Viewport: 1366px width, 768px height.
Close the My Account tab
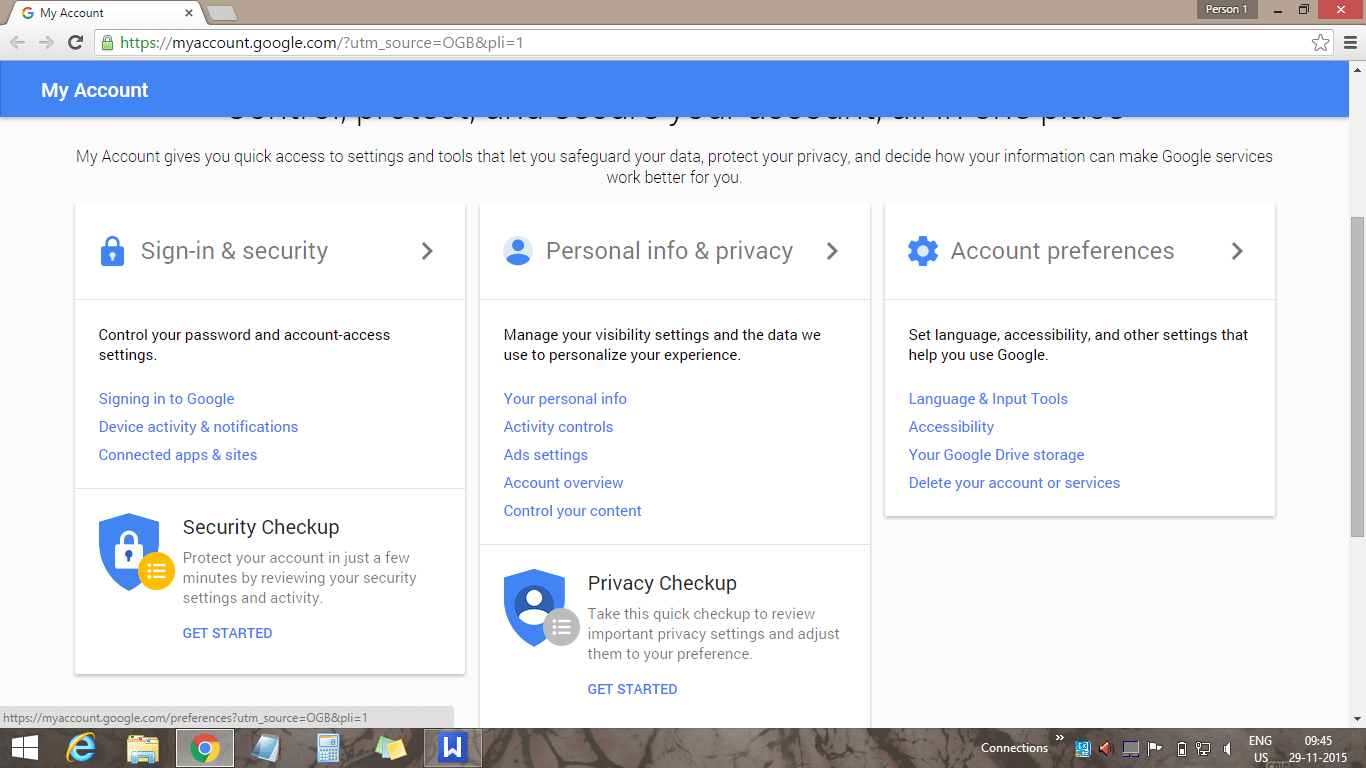pyautogui.click(x=188, y=13)
